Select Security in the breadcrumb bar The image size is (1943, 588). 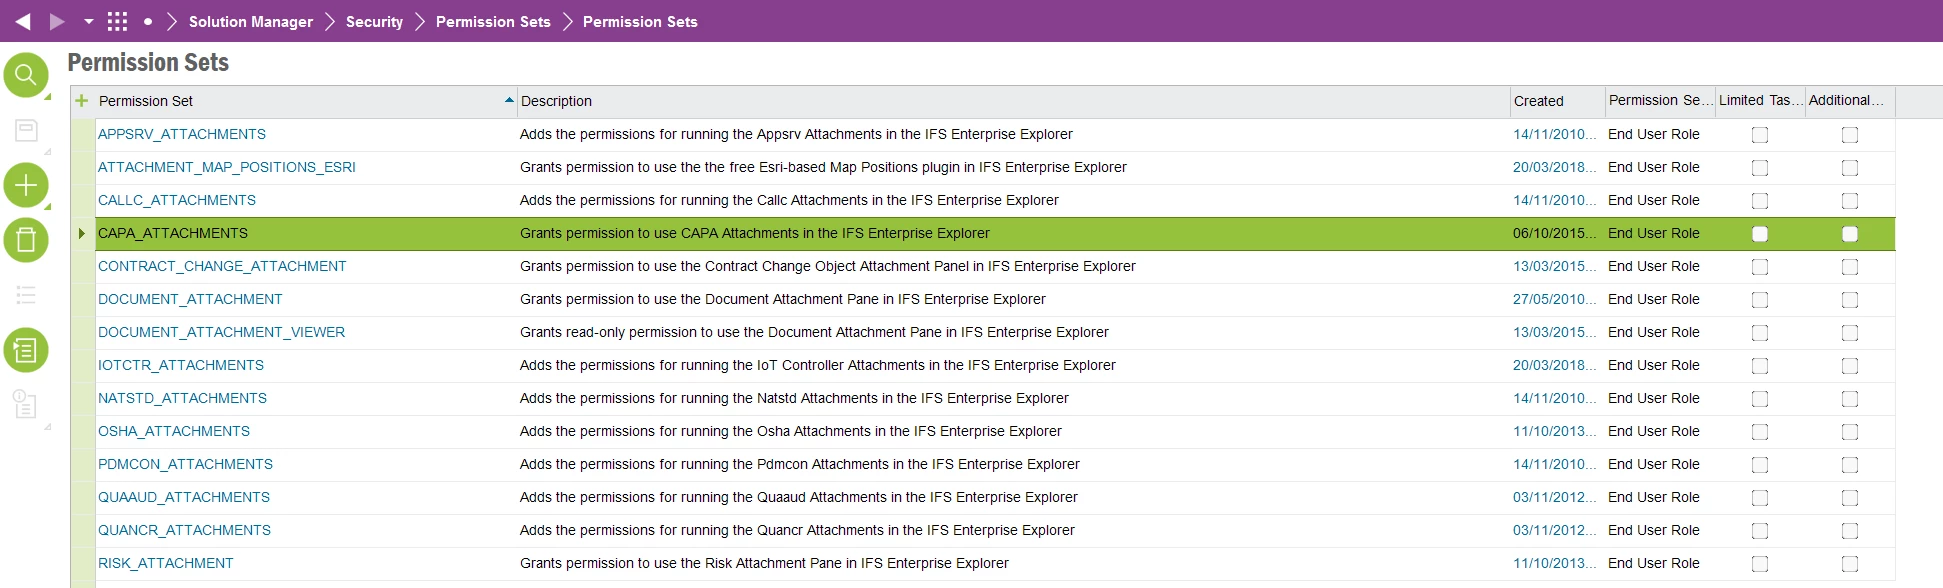[x=374, y=21]
